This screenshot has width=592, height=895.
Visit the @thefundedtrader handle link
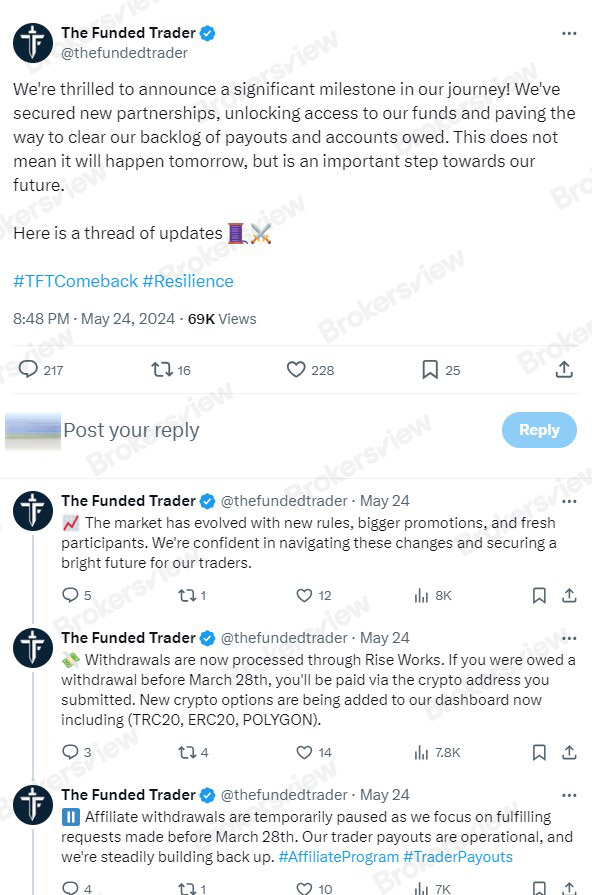(x=118, y=53)
